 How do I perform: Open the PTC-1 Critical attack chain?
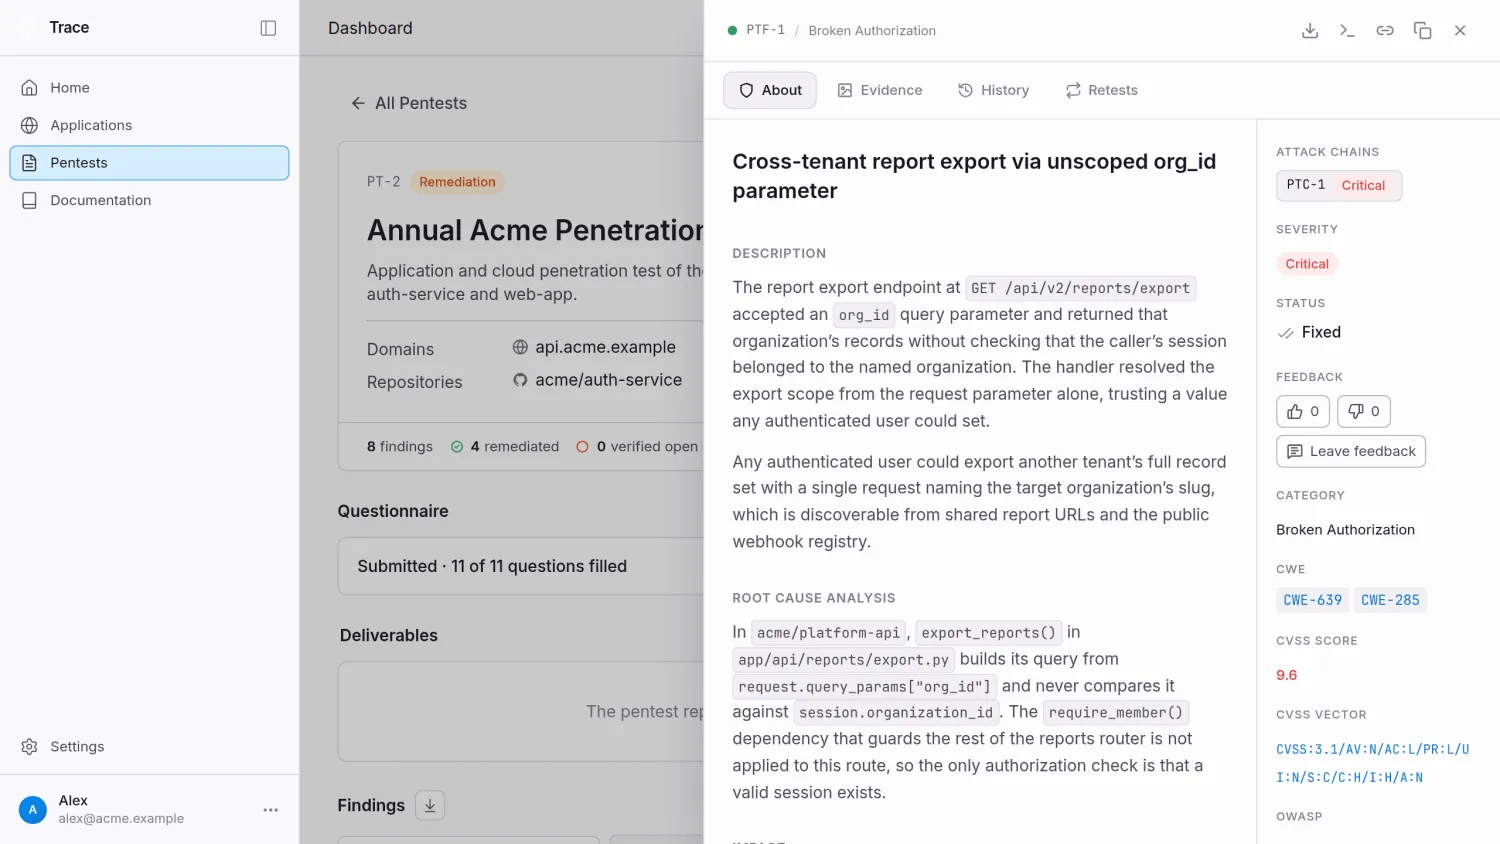click(x=1339, y=185)
